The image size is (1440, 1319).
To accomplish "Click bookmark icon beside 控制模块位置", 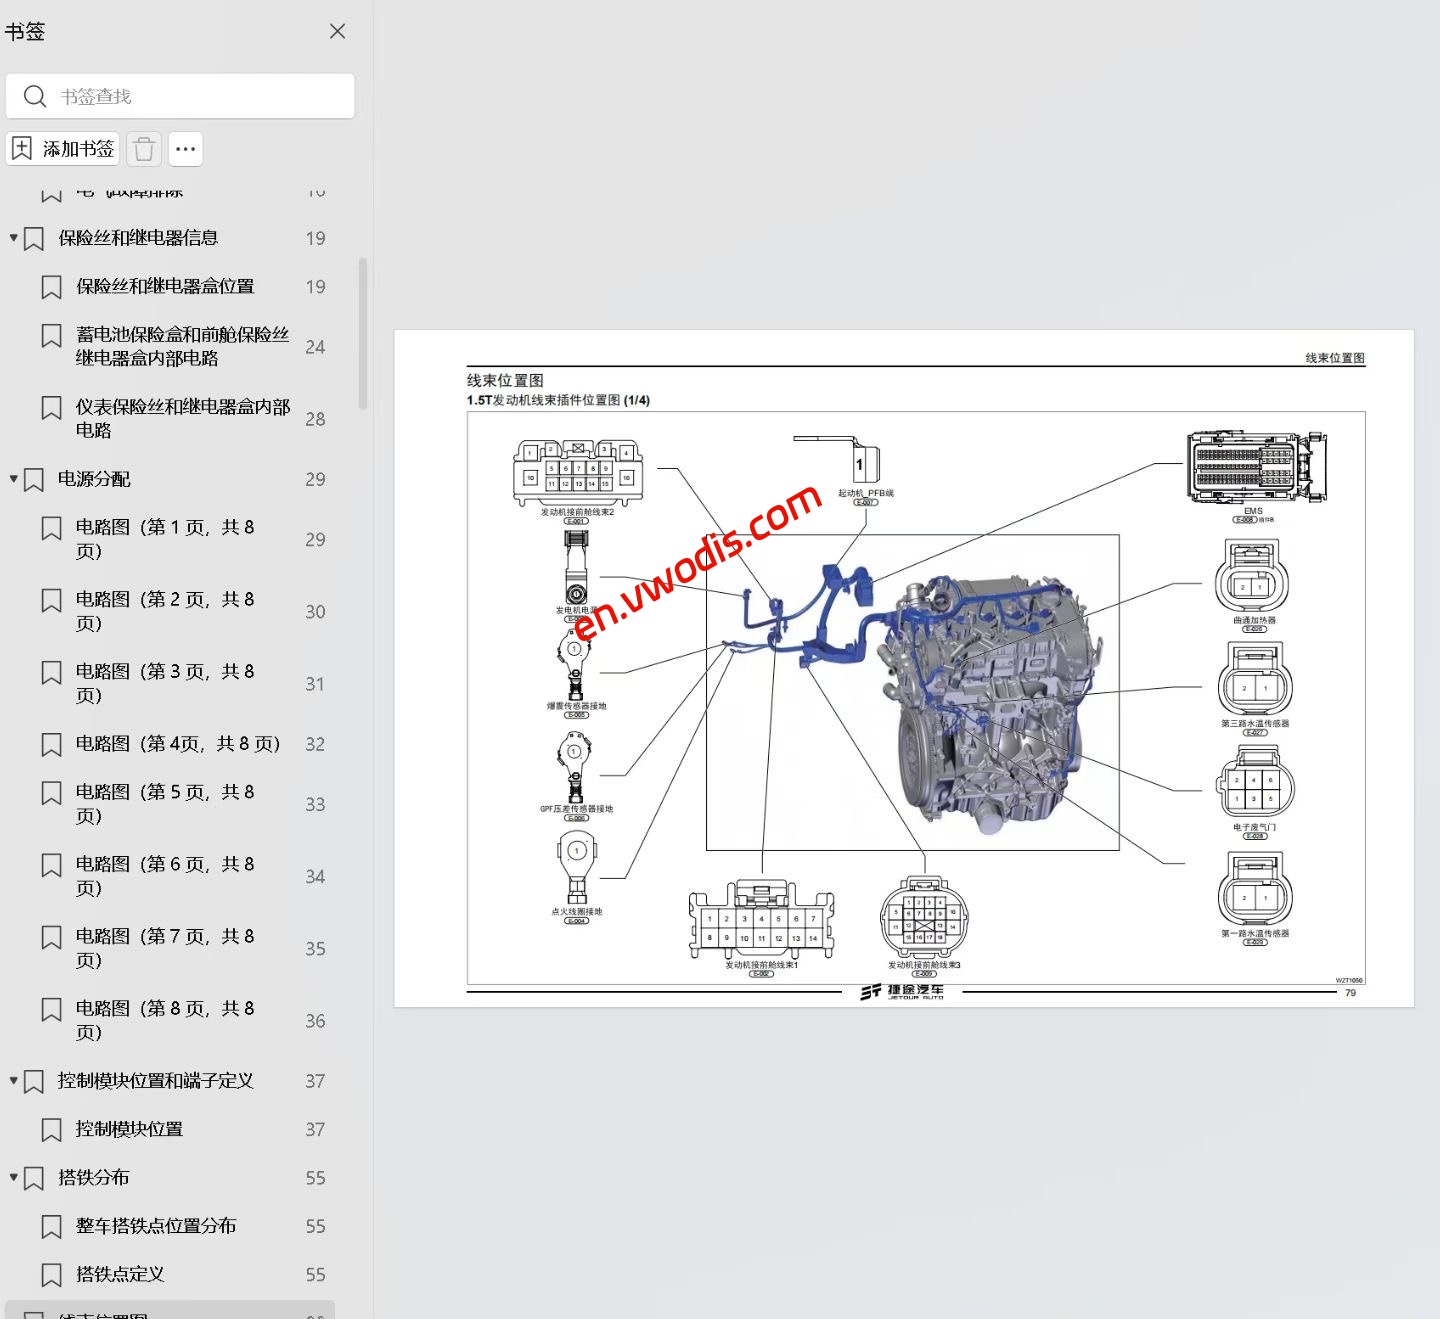I will [x=51, y=1129].
